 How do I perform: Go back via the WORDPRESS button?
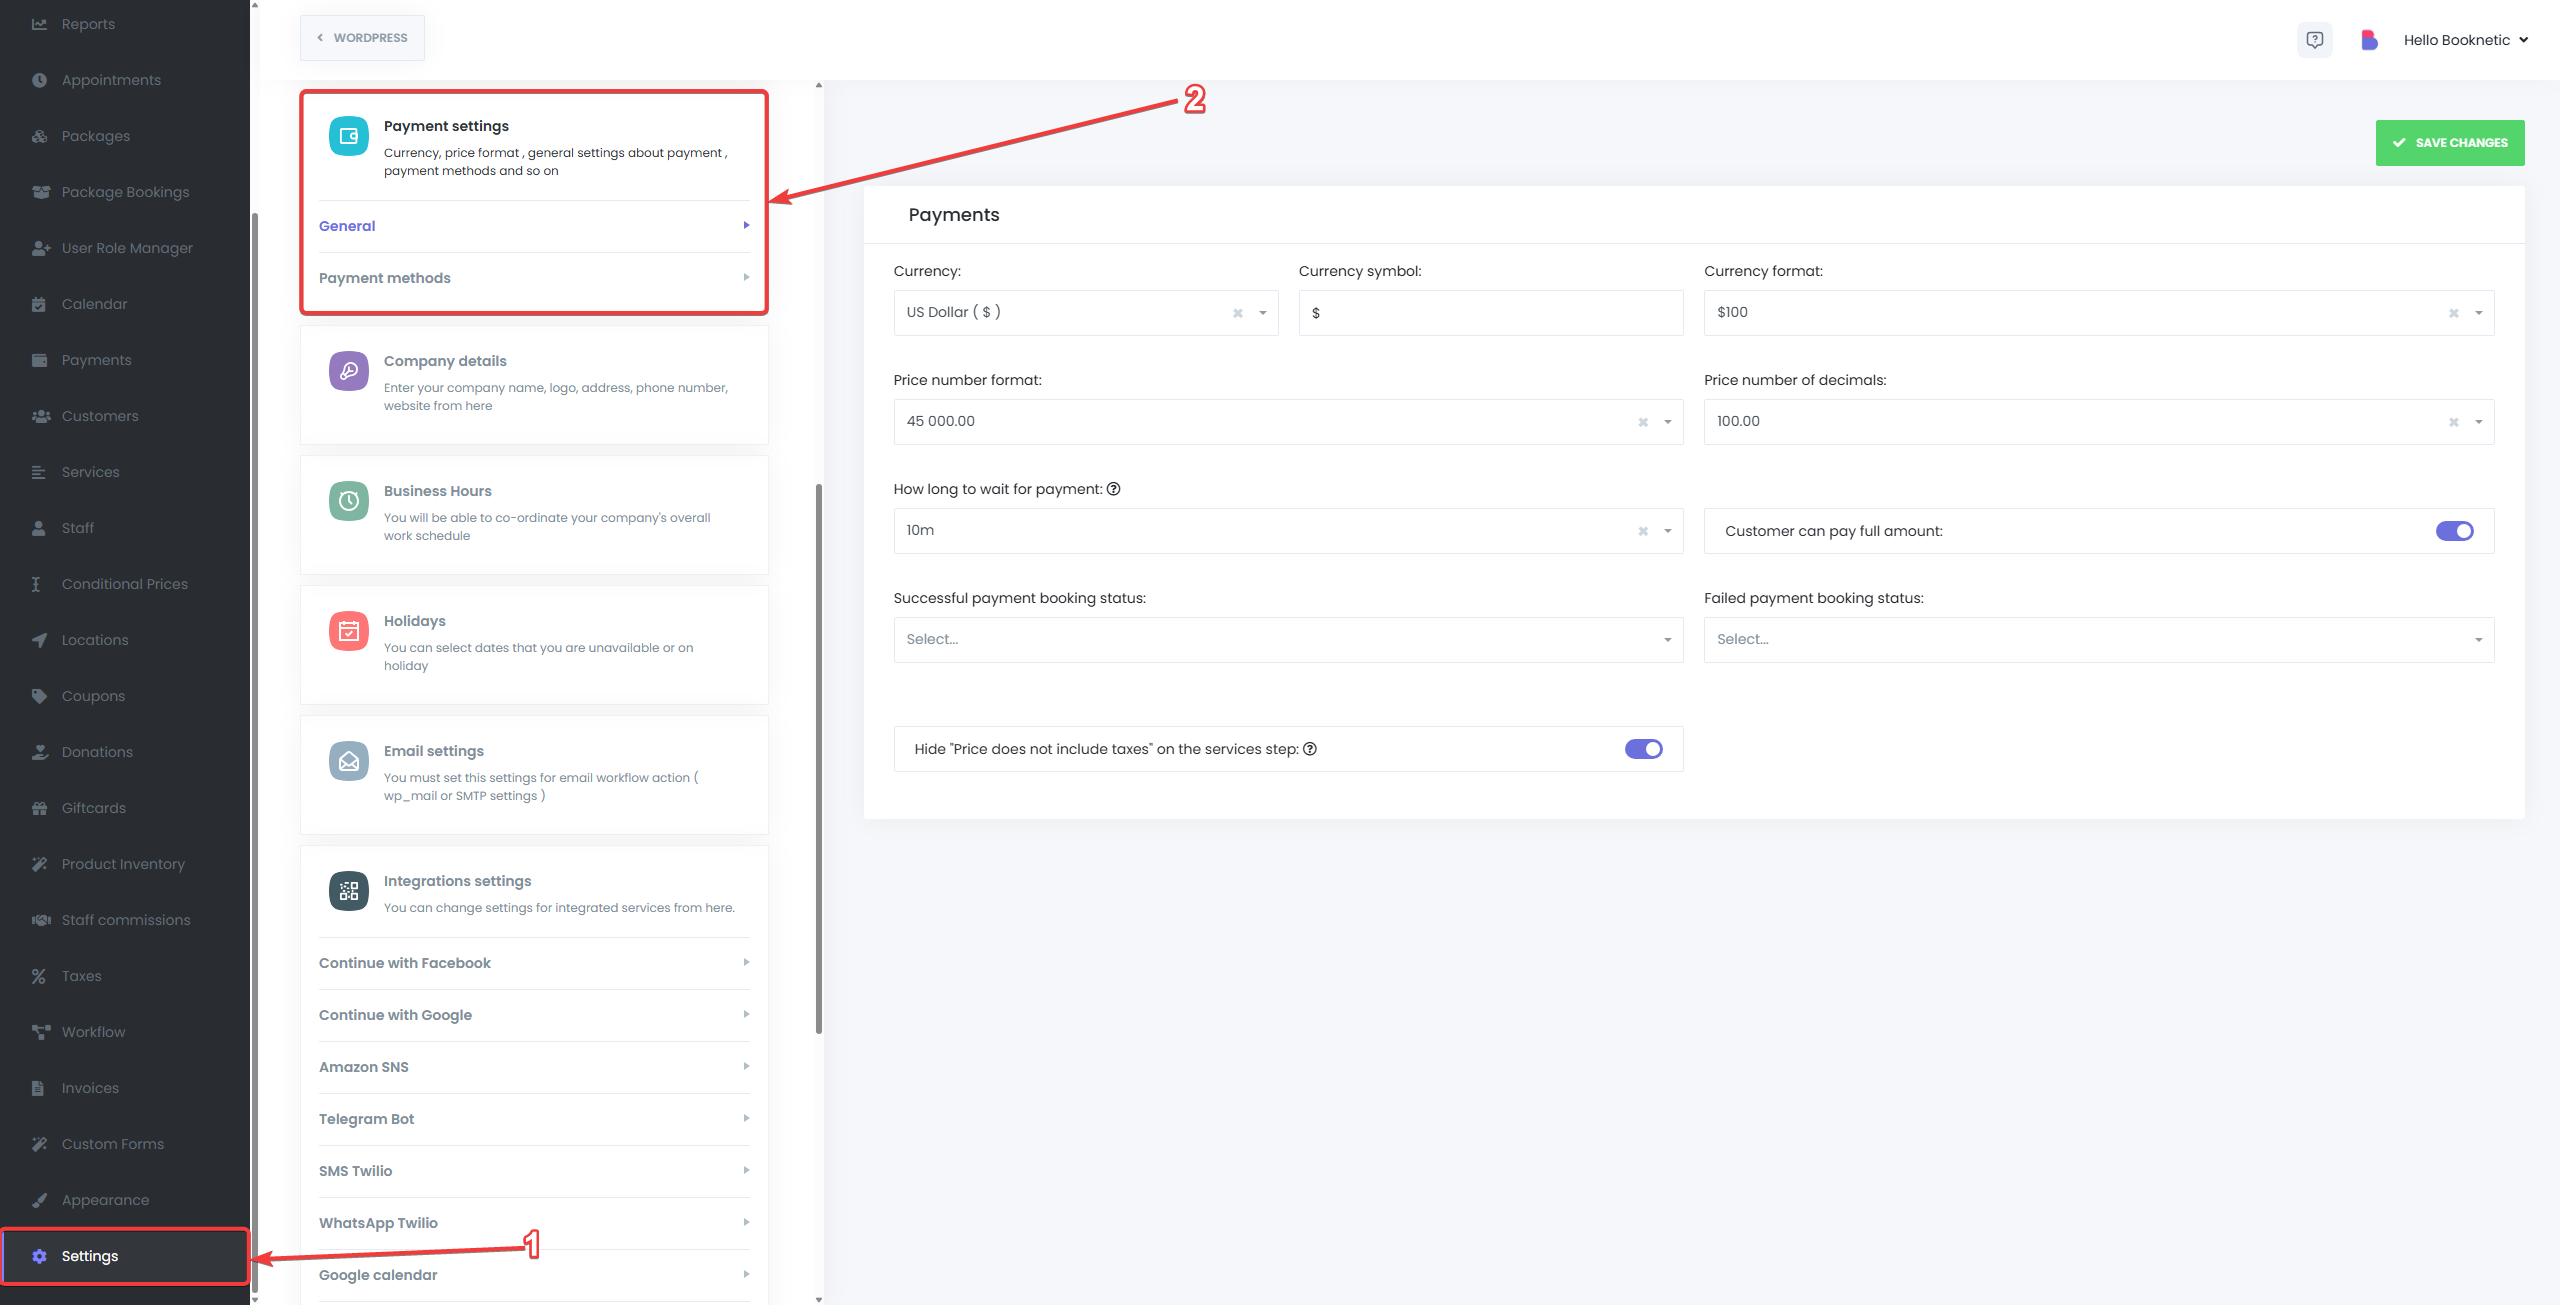pyautogui.click(x=362, y=38)
